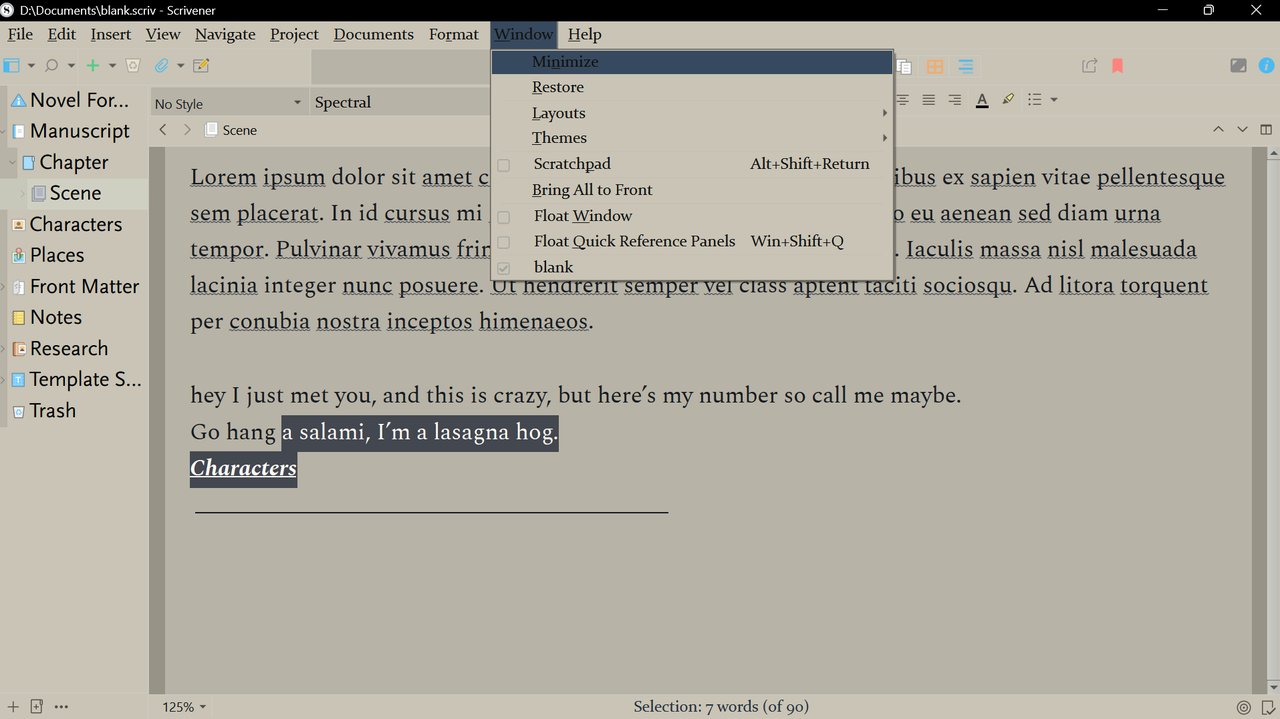Image resolution: width=1280 pixels, height=719 pixels.
Task: Open the Navigate menu
Action: 225,34
